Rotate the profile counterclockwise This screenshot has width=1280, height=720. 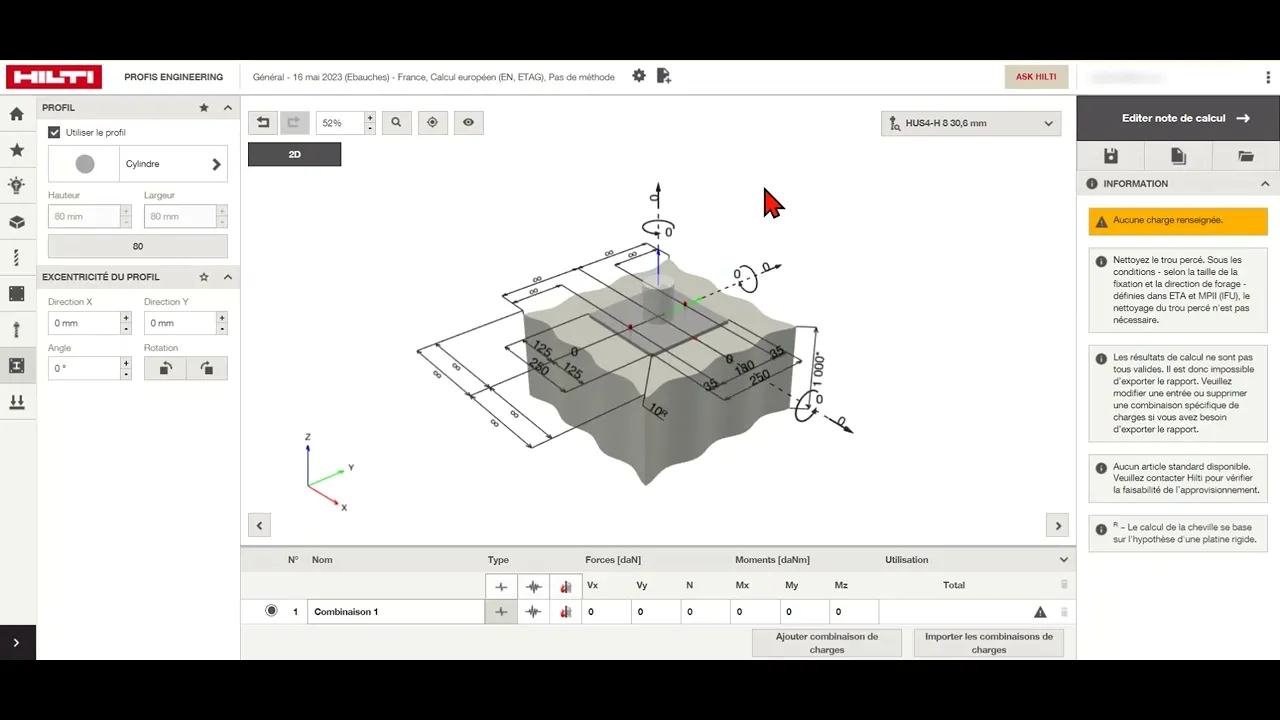pyautogui.click(x=165, y=368)
